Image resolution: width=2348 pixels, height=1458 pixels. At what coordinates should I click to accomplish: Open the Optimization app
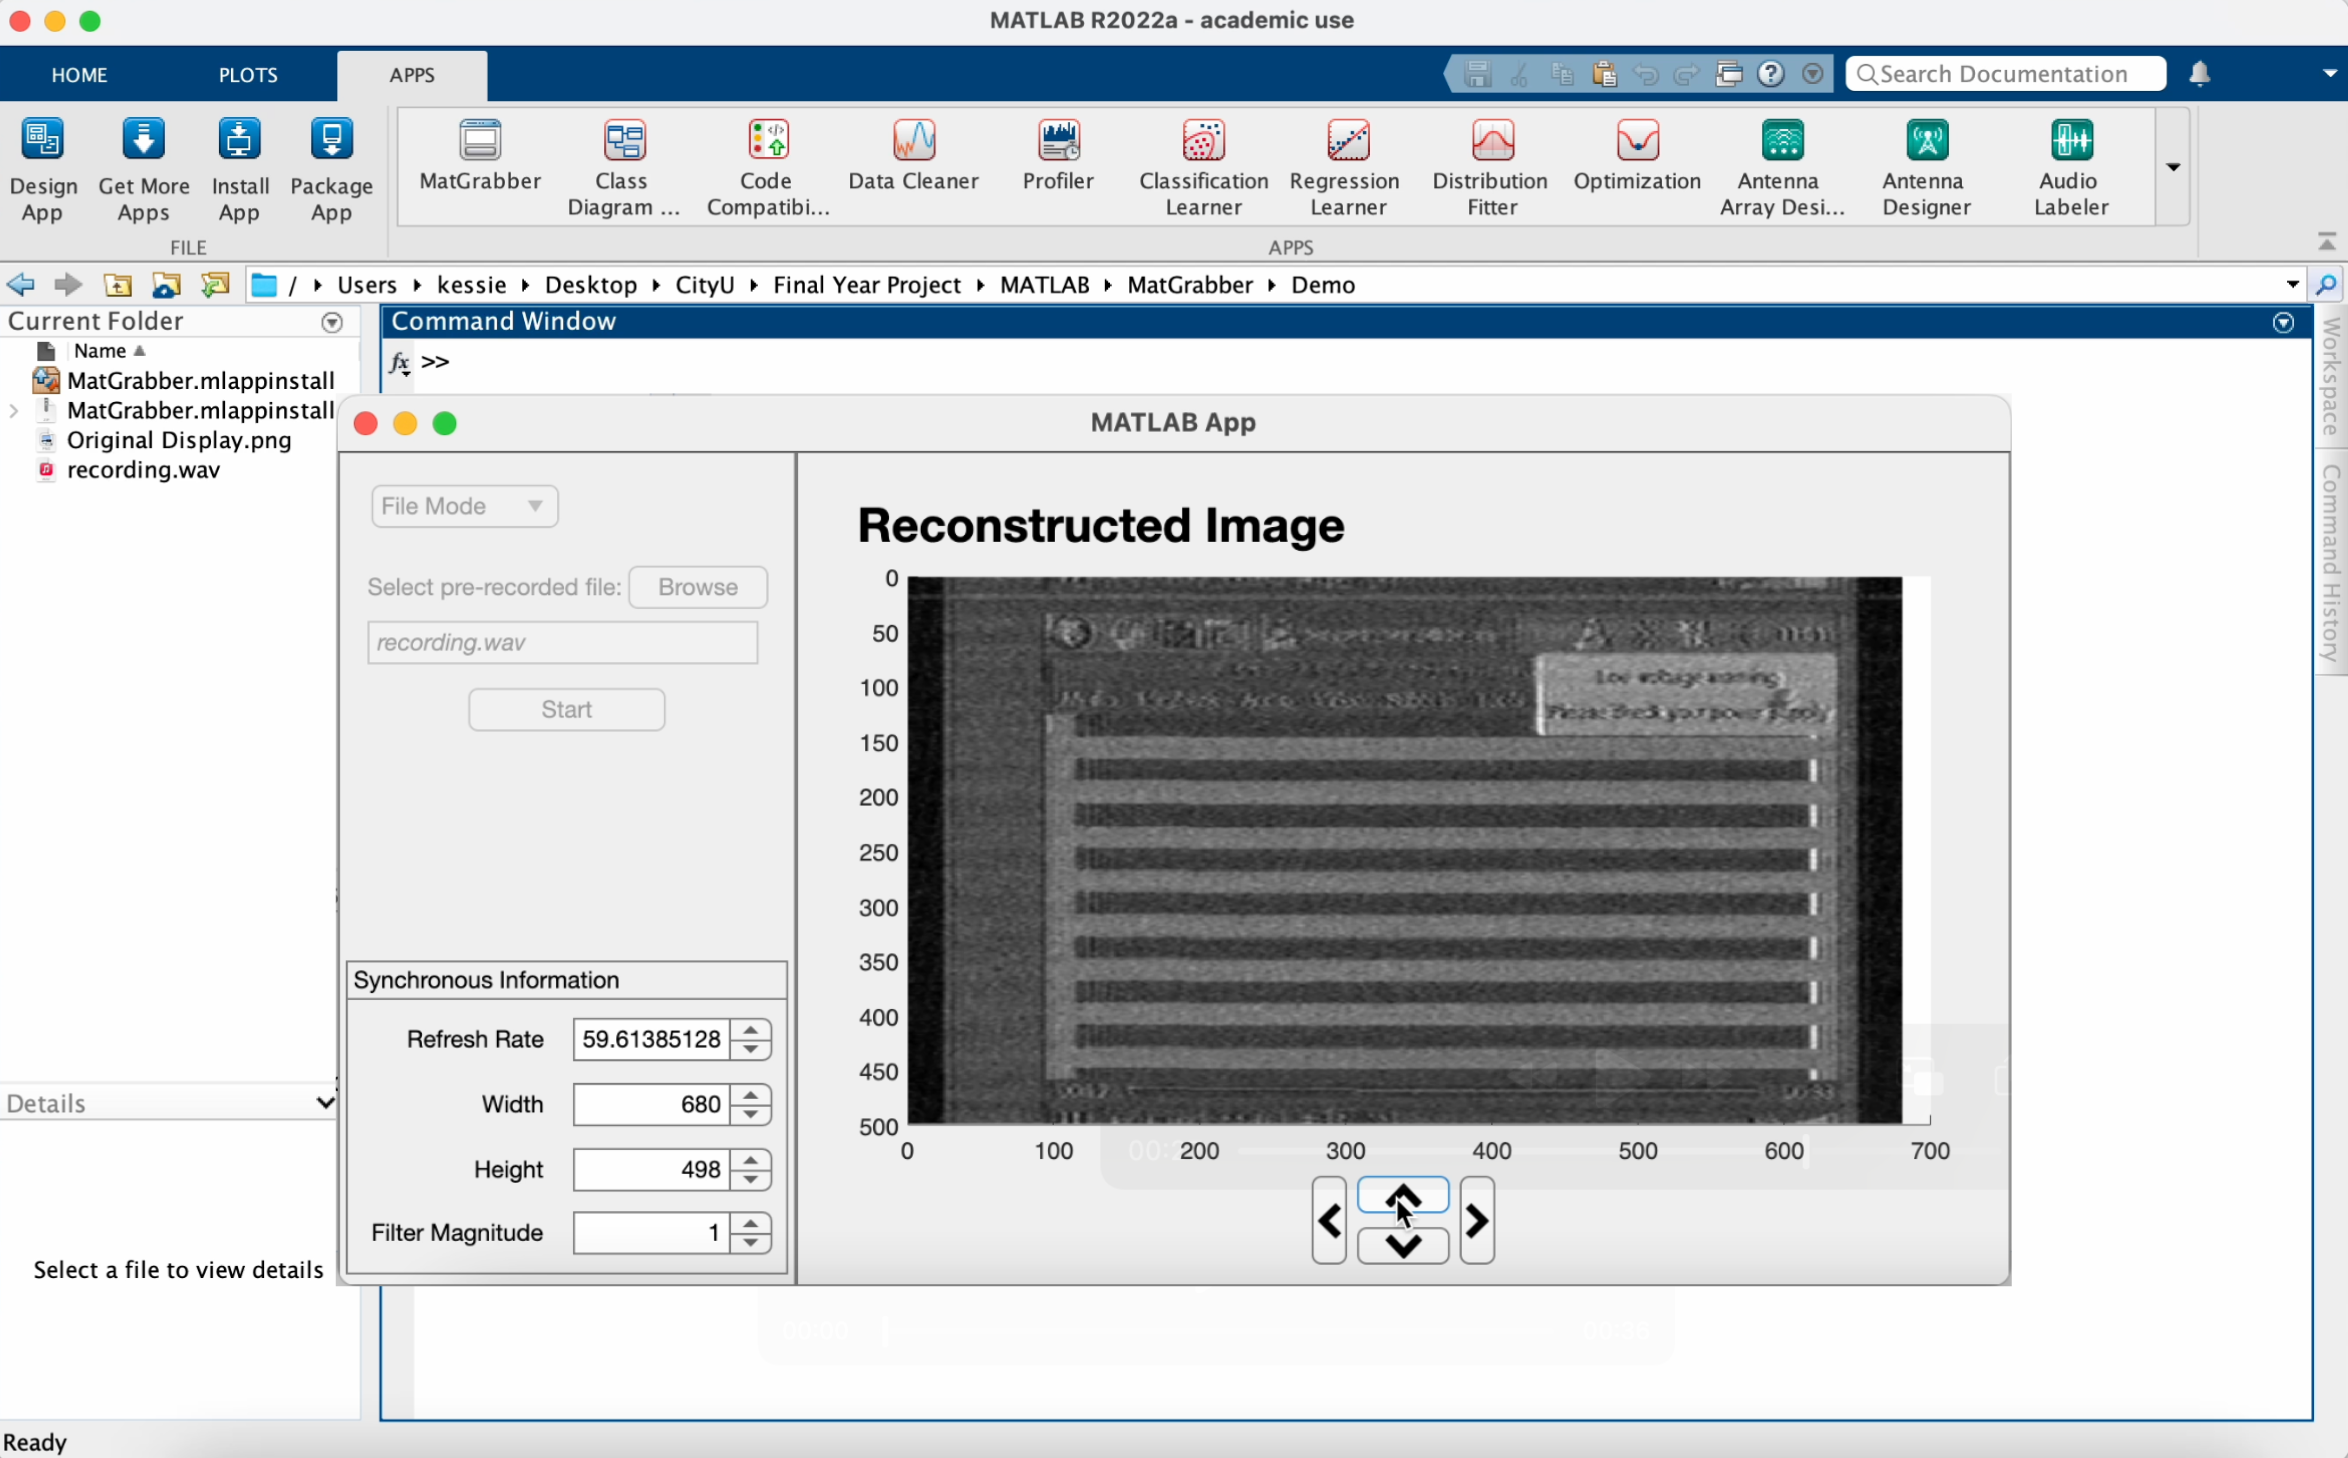pyautogui.click(x=1637, y=156)
